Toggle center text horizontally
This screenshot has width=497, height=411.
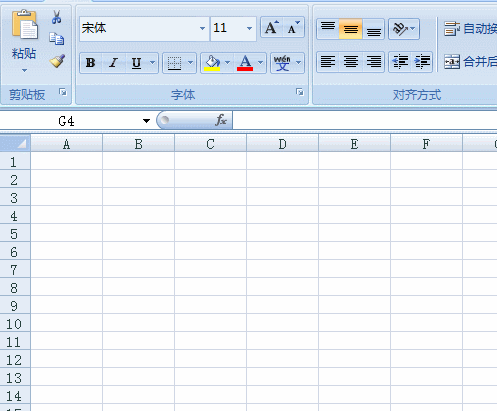pos(351,62)
